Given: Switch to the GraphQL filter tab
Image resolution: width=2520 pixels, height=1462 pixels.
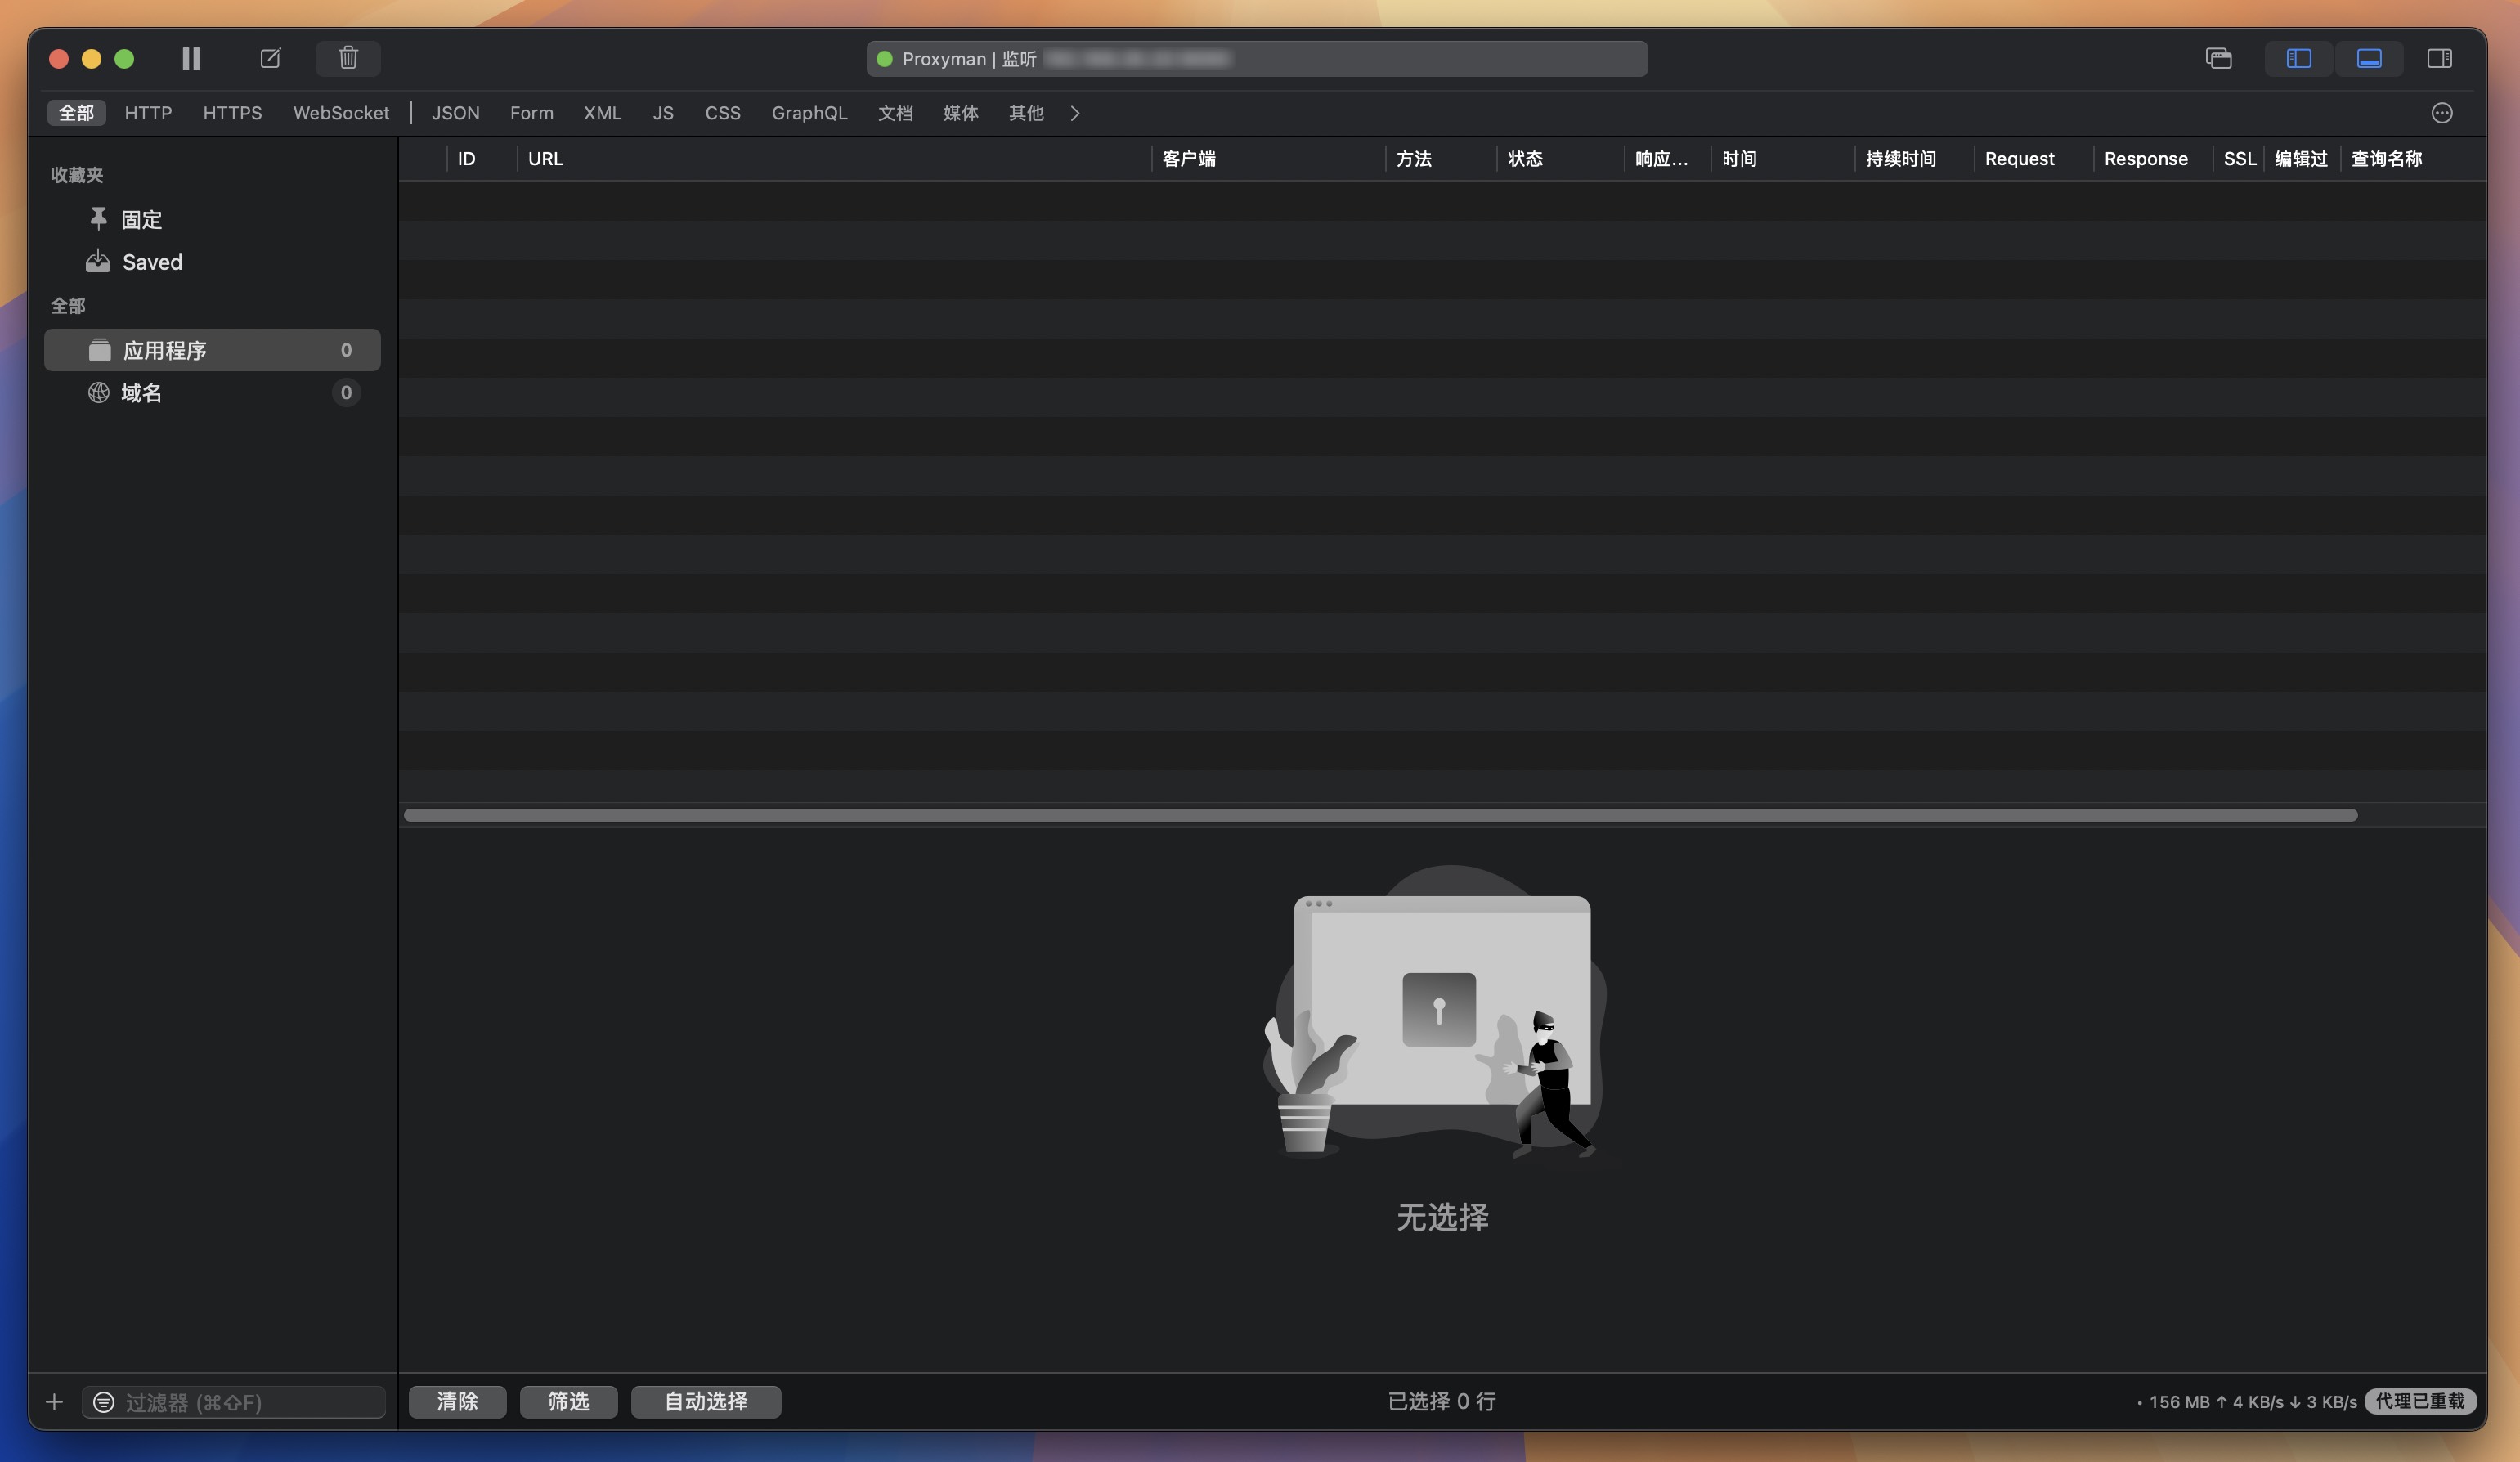Looking at the screenshot, I should tap(809, 113).
